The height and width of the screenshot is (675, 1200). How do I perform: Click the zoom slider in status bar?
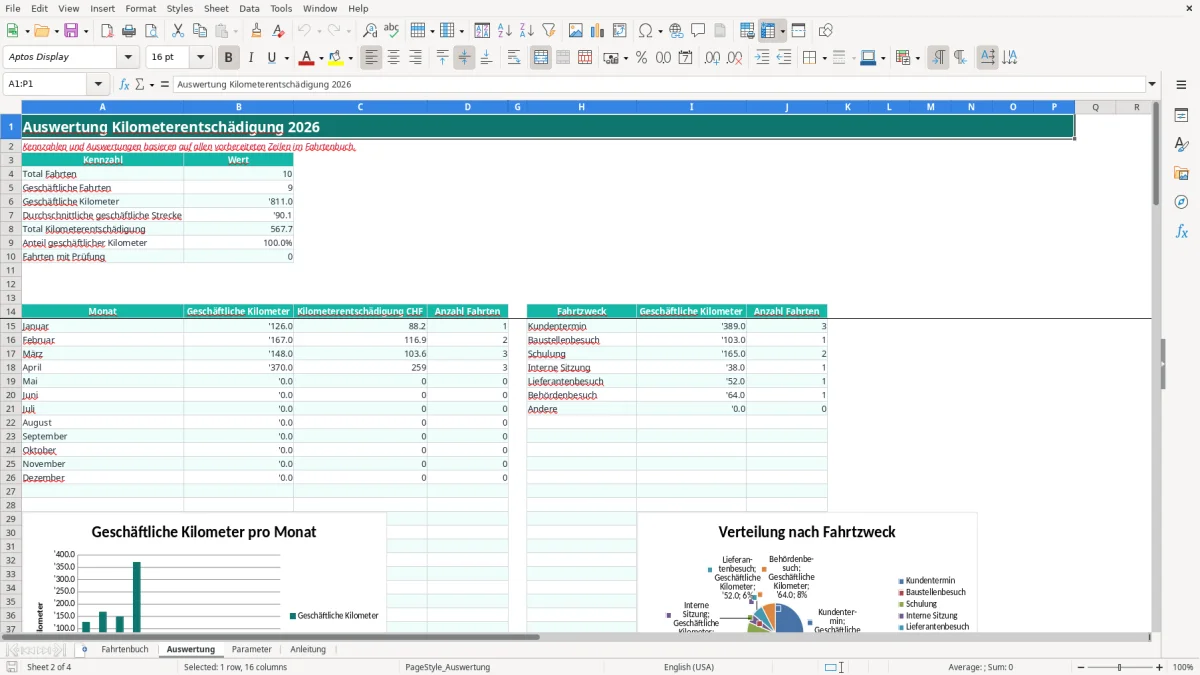pyautogui.click(x=1119, y=667)
